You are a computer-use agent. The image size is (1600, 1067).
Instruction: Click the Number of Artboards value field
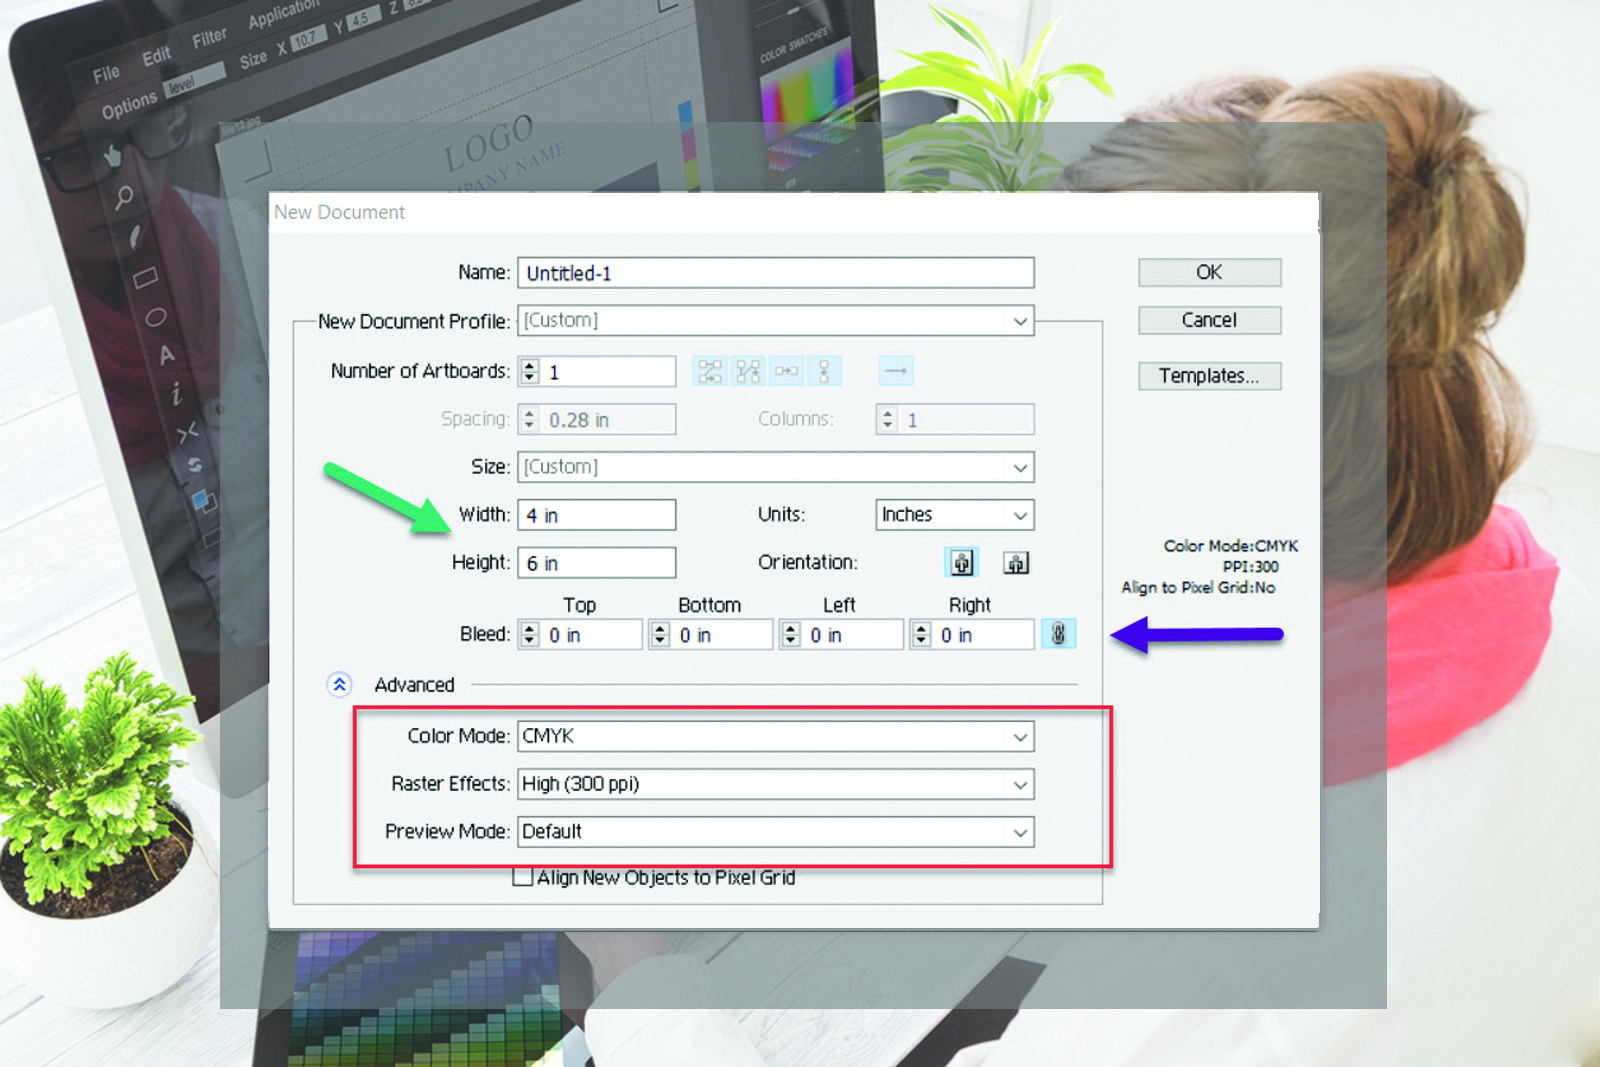[609, 371]
